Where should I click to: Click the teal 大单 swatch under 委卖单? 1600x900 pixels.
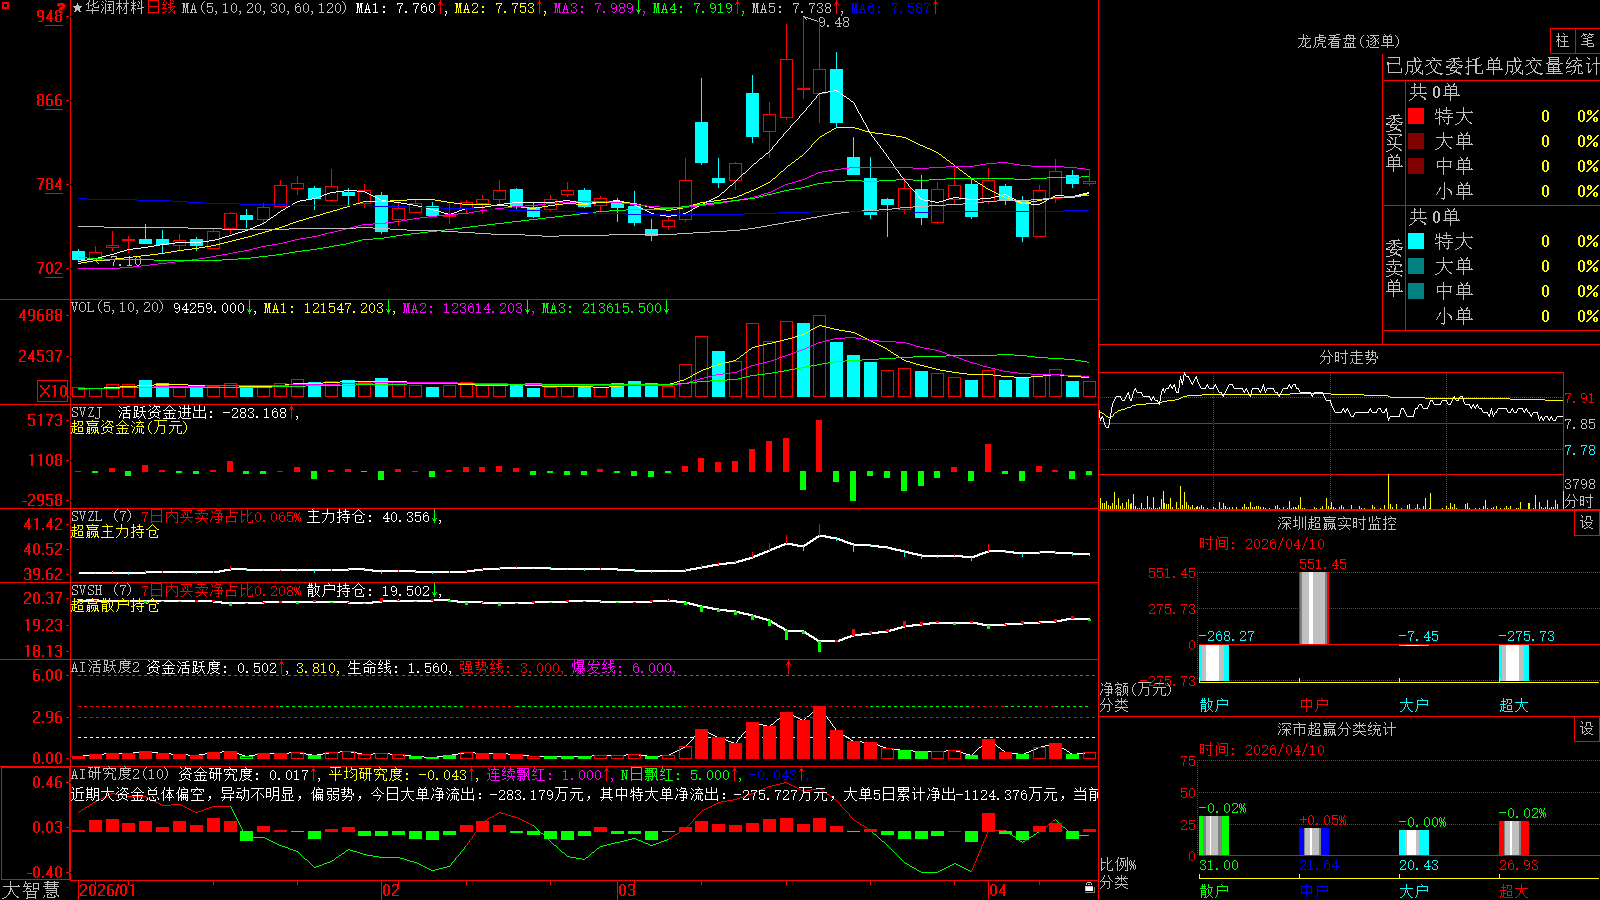coord(1416,266)
